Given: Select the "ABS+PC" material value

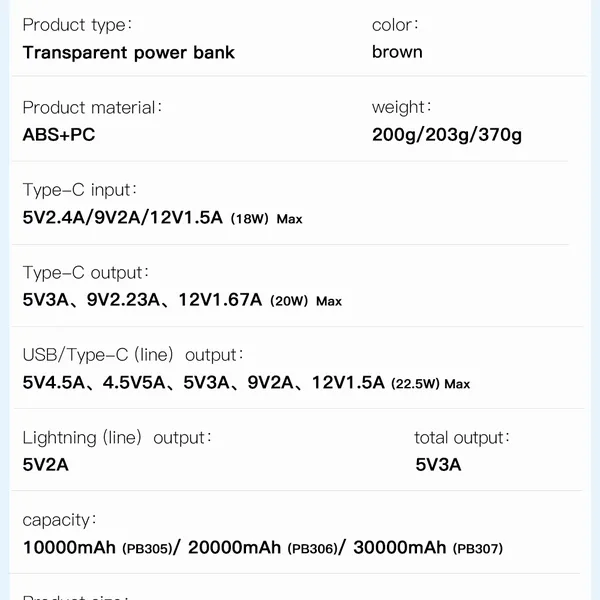Looking at the screenshot, I should 59,135.
